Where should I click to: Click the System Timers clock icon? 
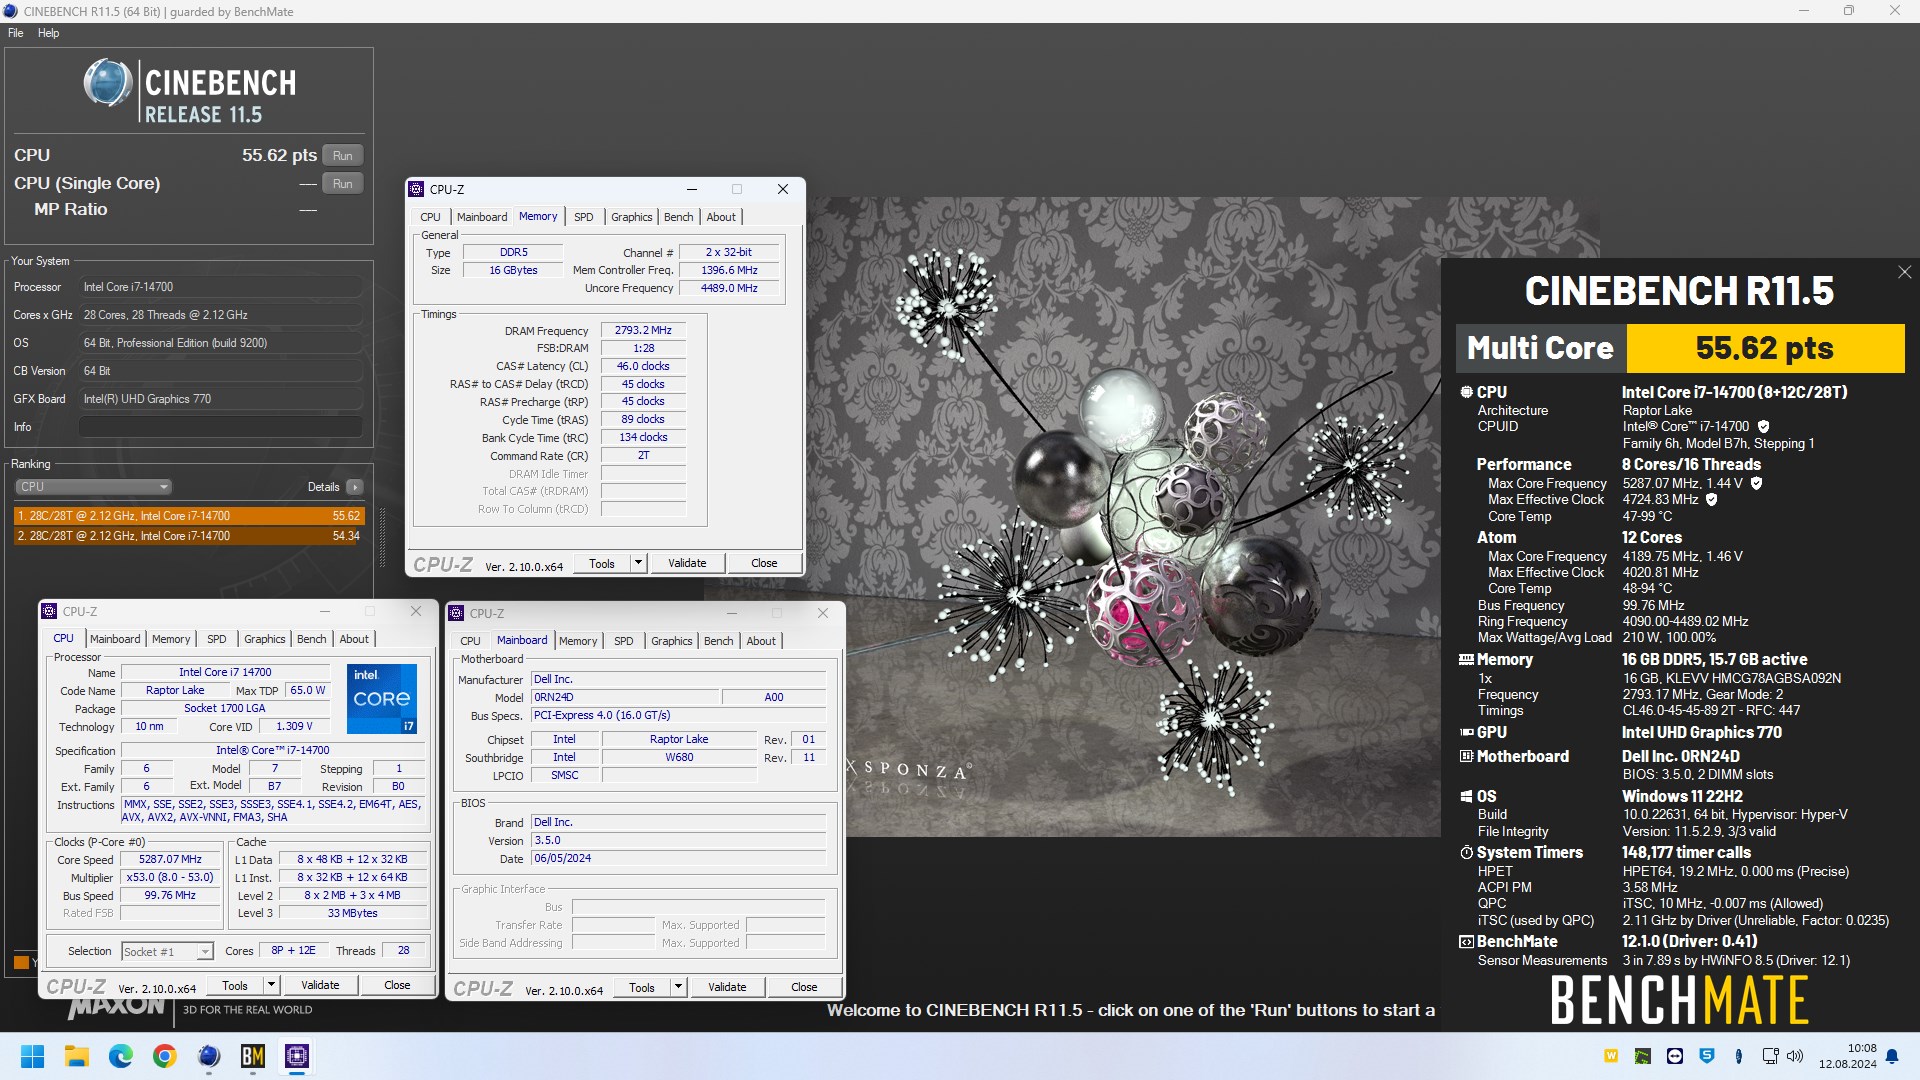pyautogui.click(x=1466, y=853)
